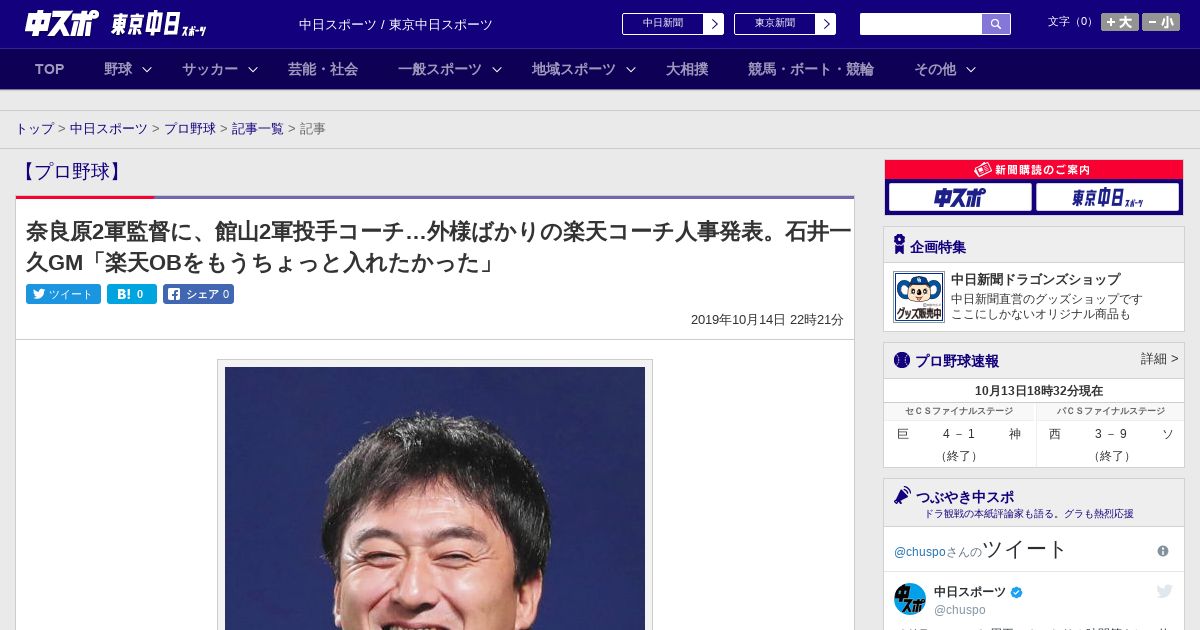Open the 新聞購読のご案内 banner heading

(x=1034, y=170)
